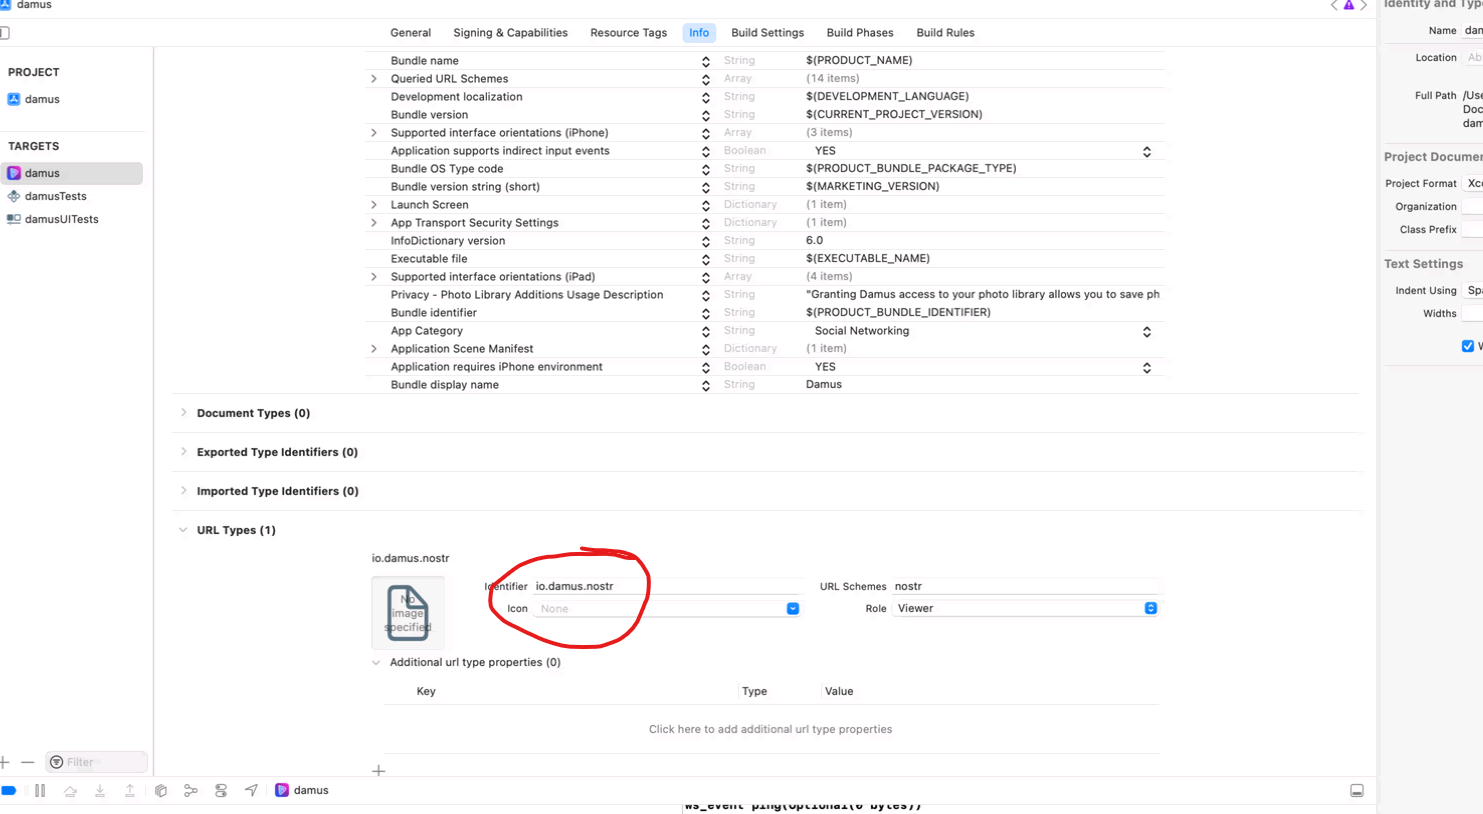Select the Info tab
This screenshot has height=814, width=1483.
[x=699, y=33]
